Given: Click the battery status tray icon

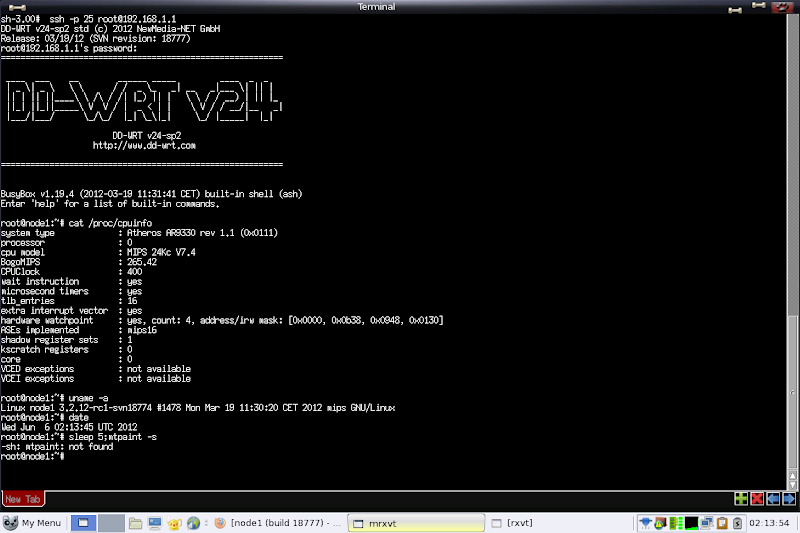Looking at the screenshot, I should pos(737,523).
